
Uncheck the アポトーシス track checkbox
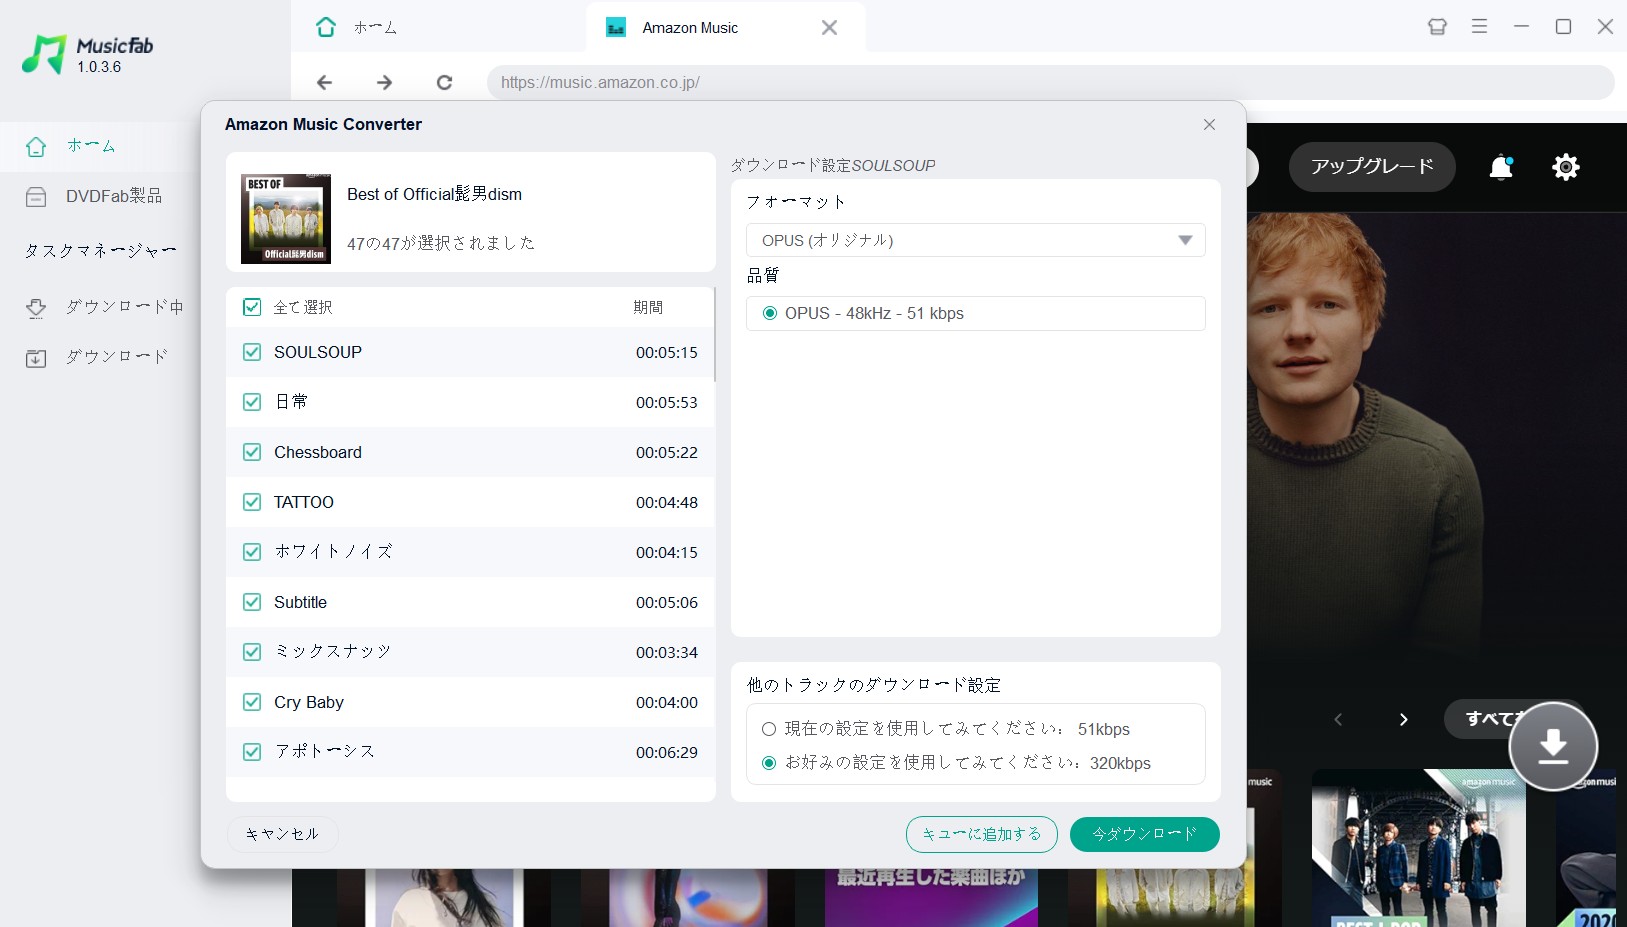tap(252, 752)
